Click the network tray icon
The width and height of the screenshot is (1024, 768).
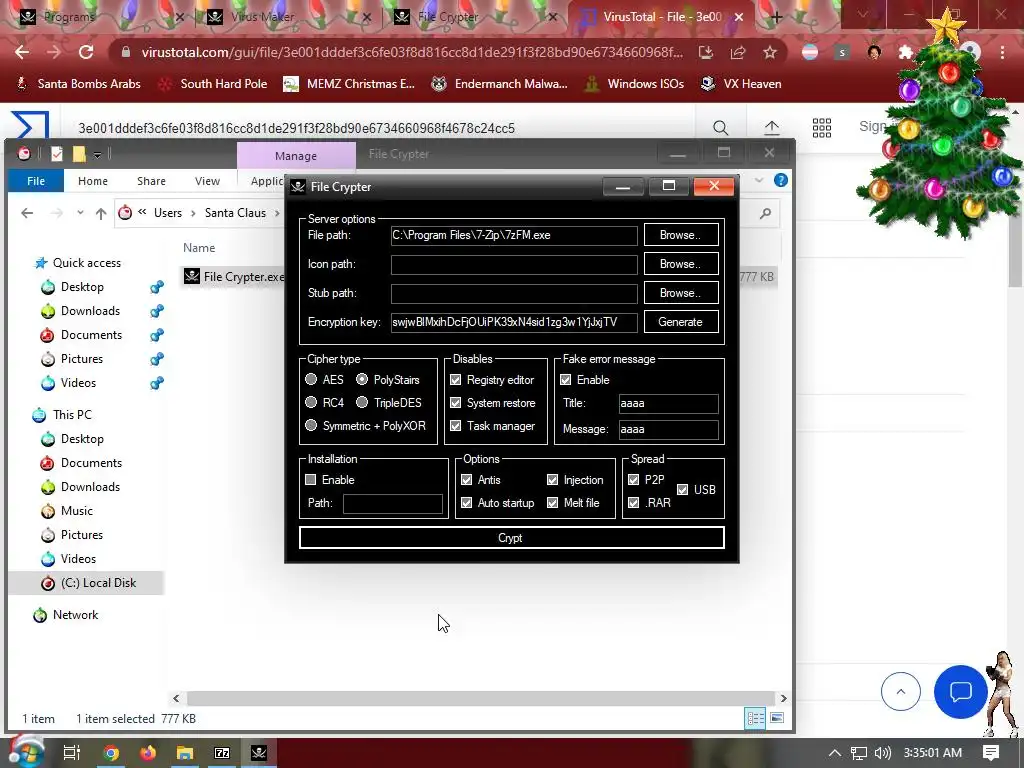tap(859, 753)
